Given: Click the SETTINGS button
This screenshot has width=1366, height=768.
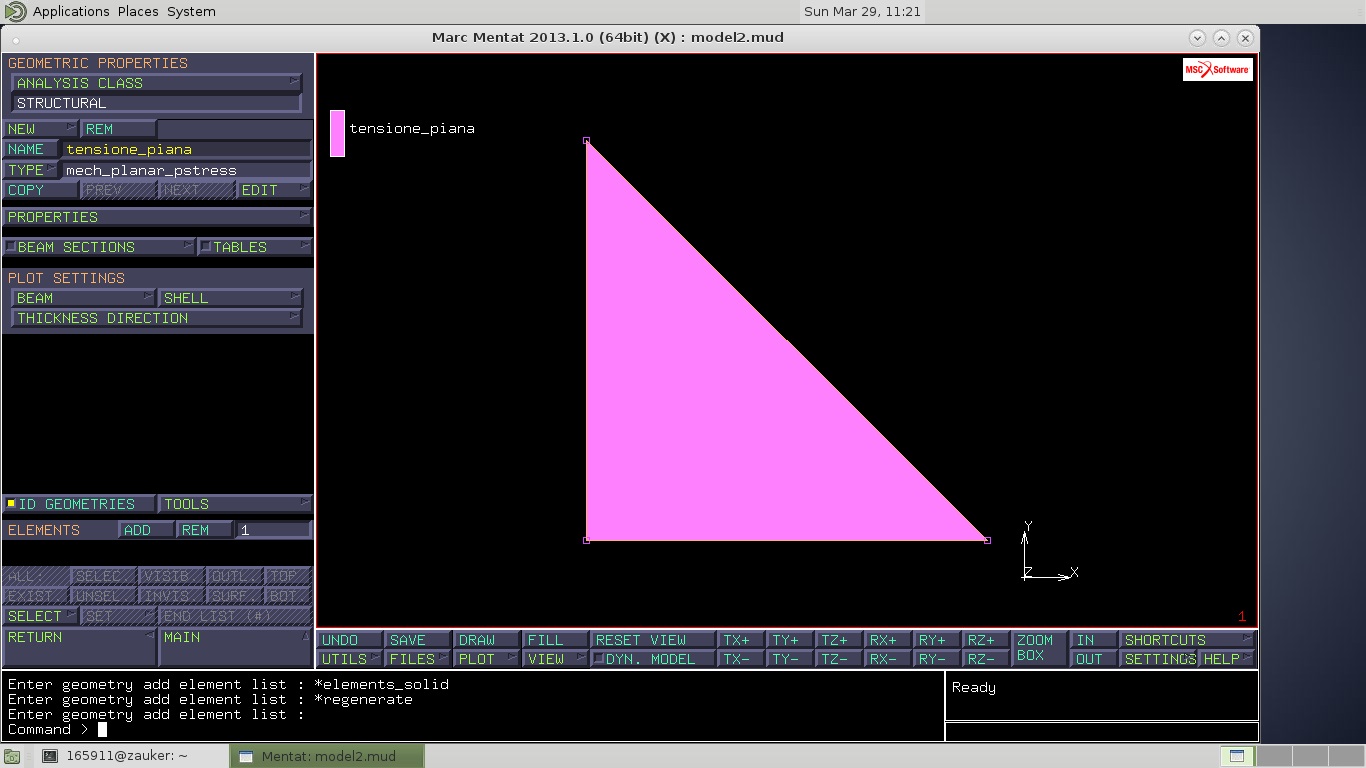Looking at the screenshot, I should click(x=1158, y=659).
